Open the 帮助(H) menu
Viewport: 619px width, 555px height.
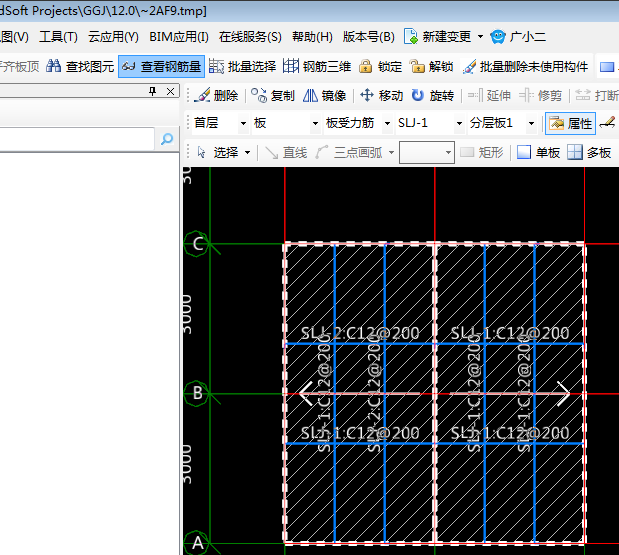tap(312, 37)
